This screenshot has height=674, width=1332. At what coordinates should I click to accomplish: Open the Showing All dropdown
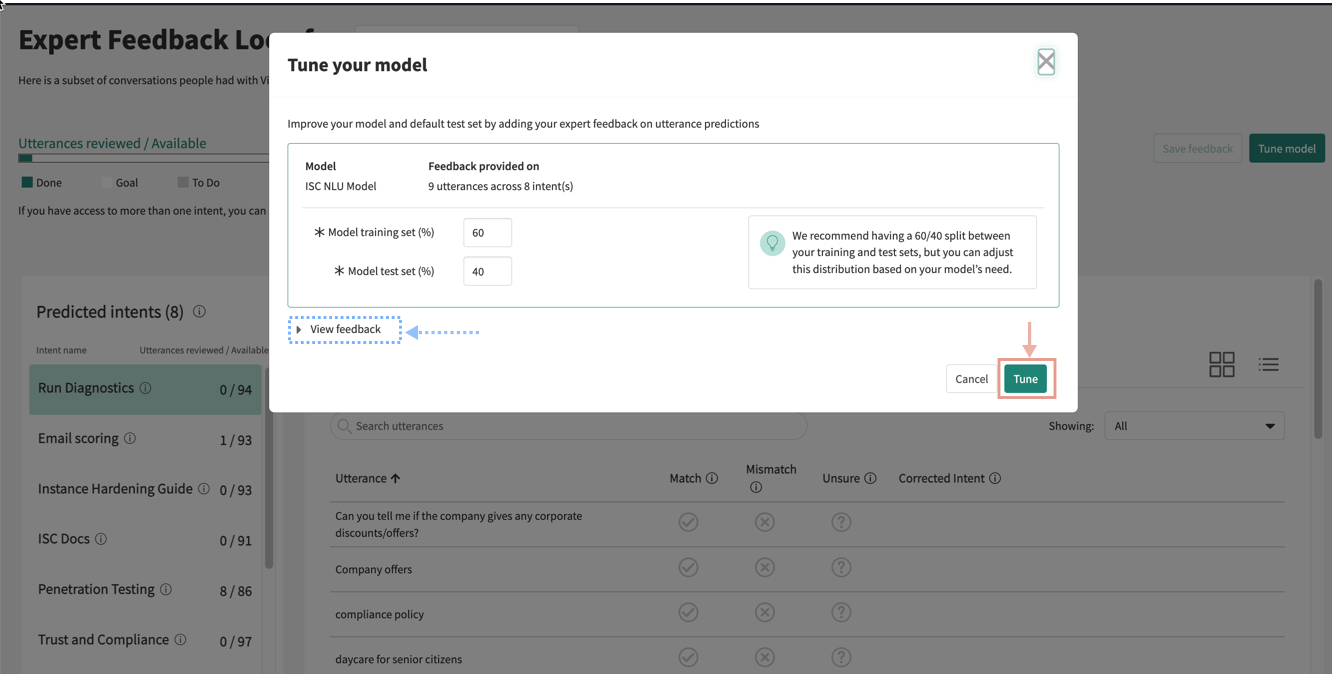point(1194,426)
